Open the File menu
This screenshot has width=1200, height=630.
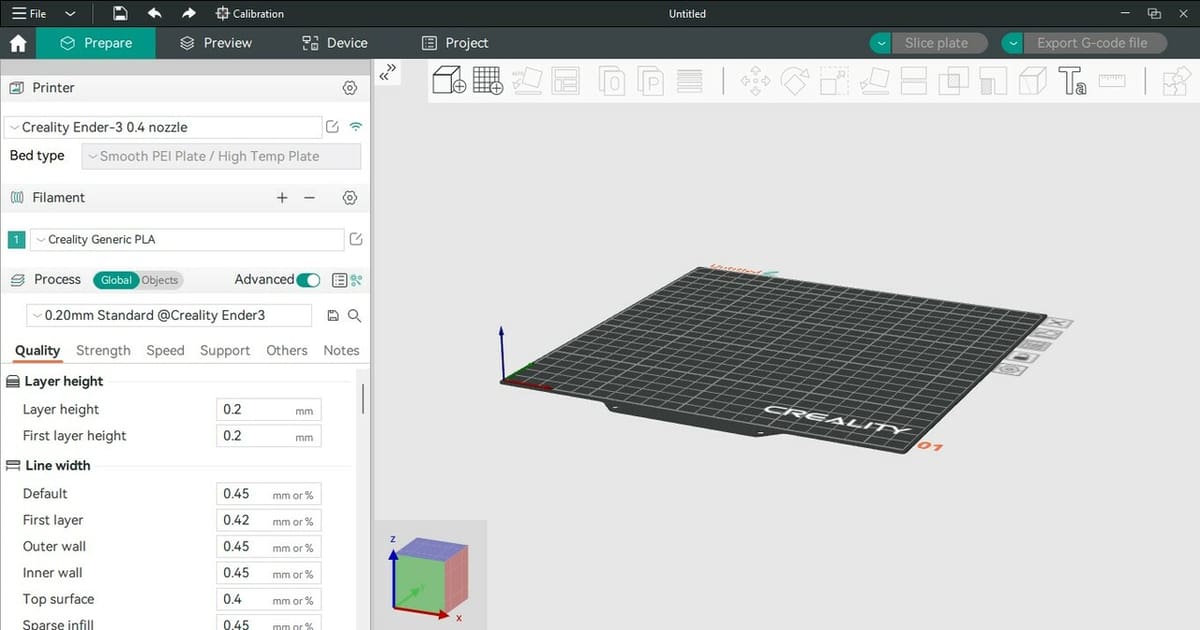point(29,14)
